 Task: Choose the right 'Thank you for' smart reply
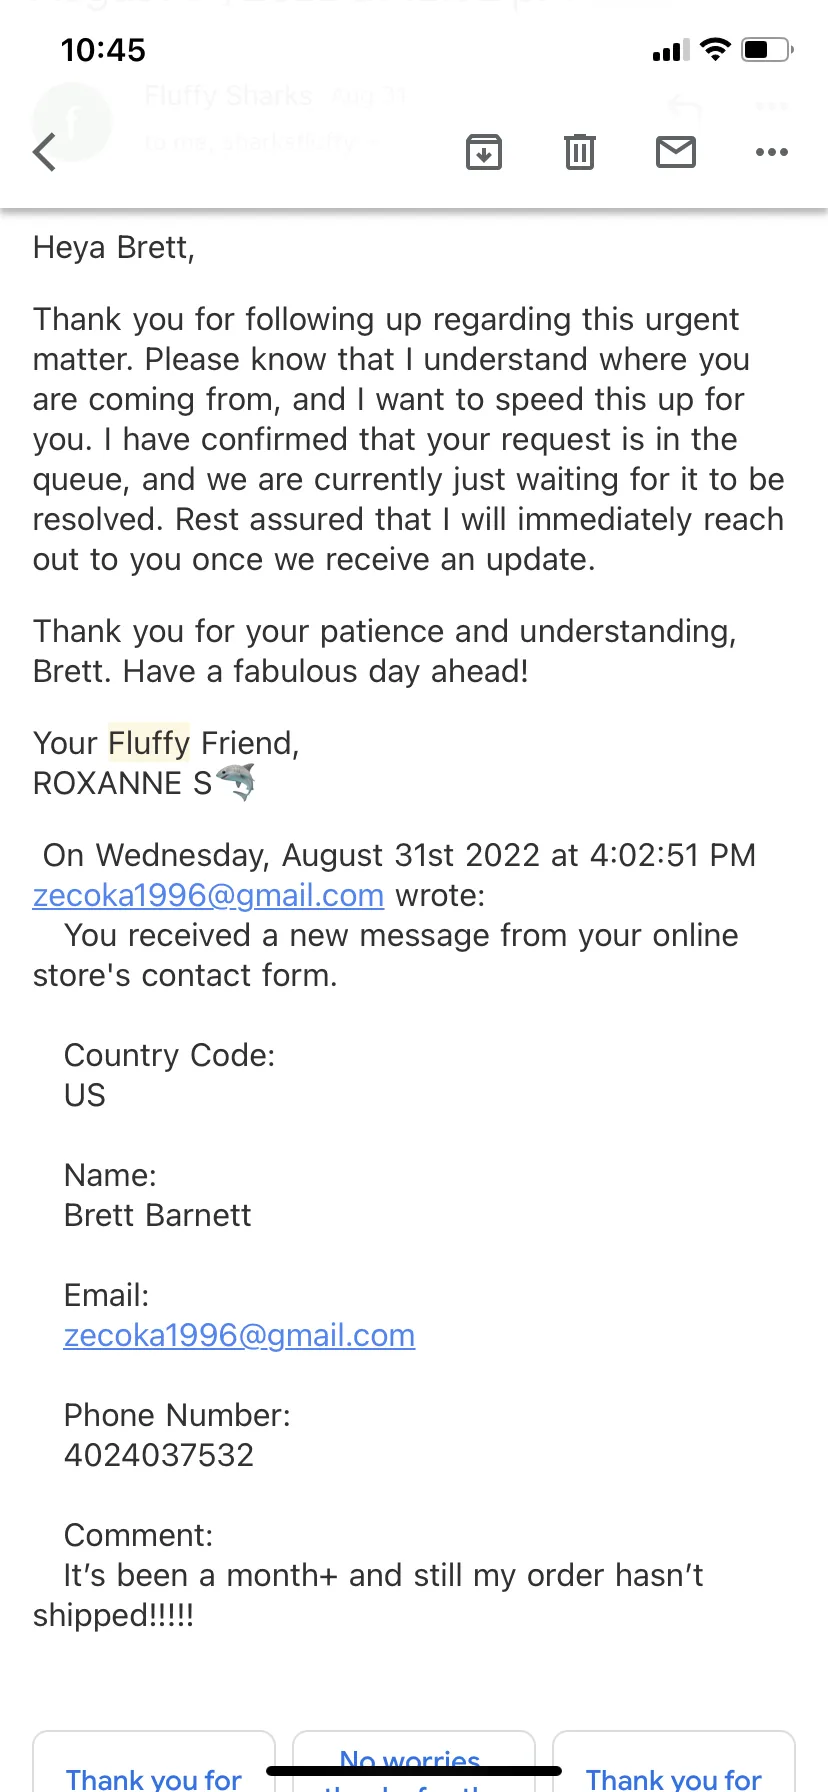coord(674,1762)
